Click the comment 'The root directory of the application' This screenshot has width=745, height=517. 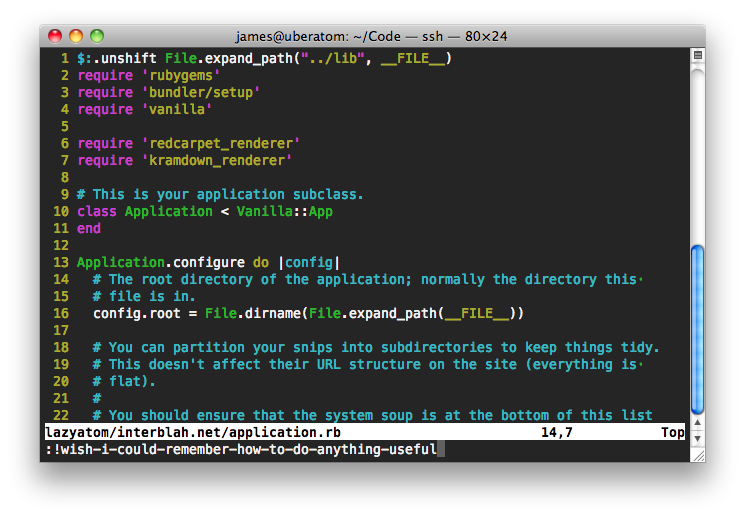(x=259, y=279)
